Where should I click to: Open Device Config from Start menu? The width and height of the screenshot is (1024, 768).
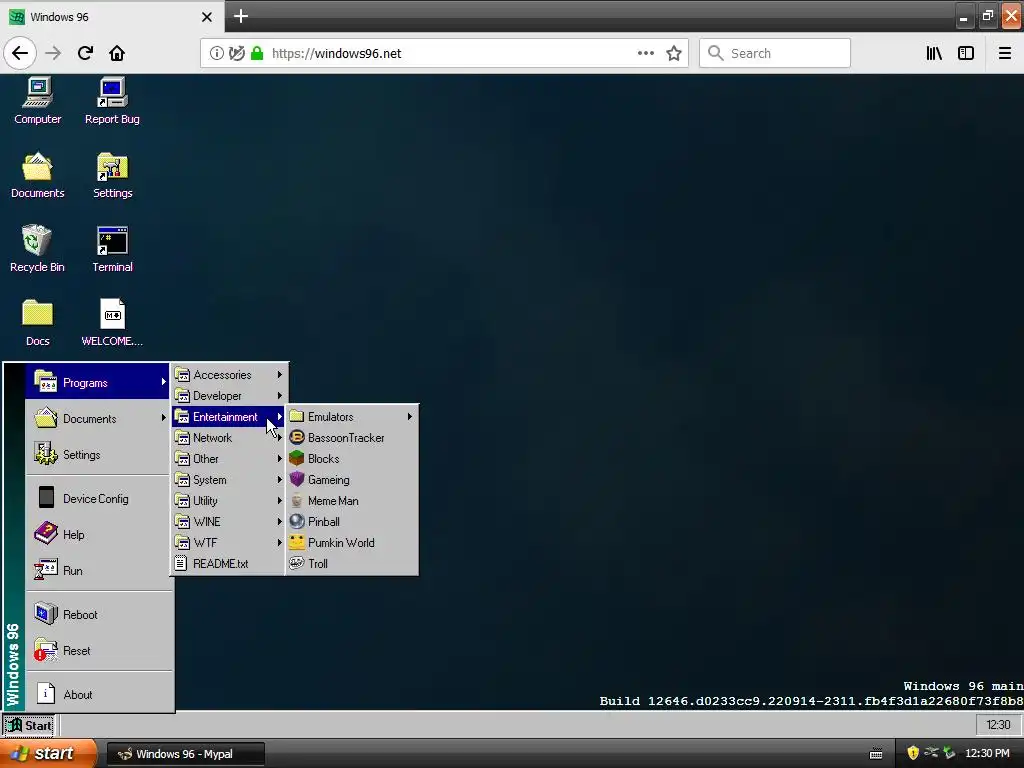(98, 498)
